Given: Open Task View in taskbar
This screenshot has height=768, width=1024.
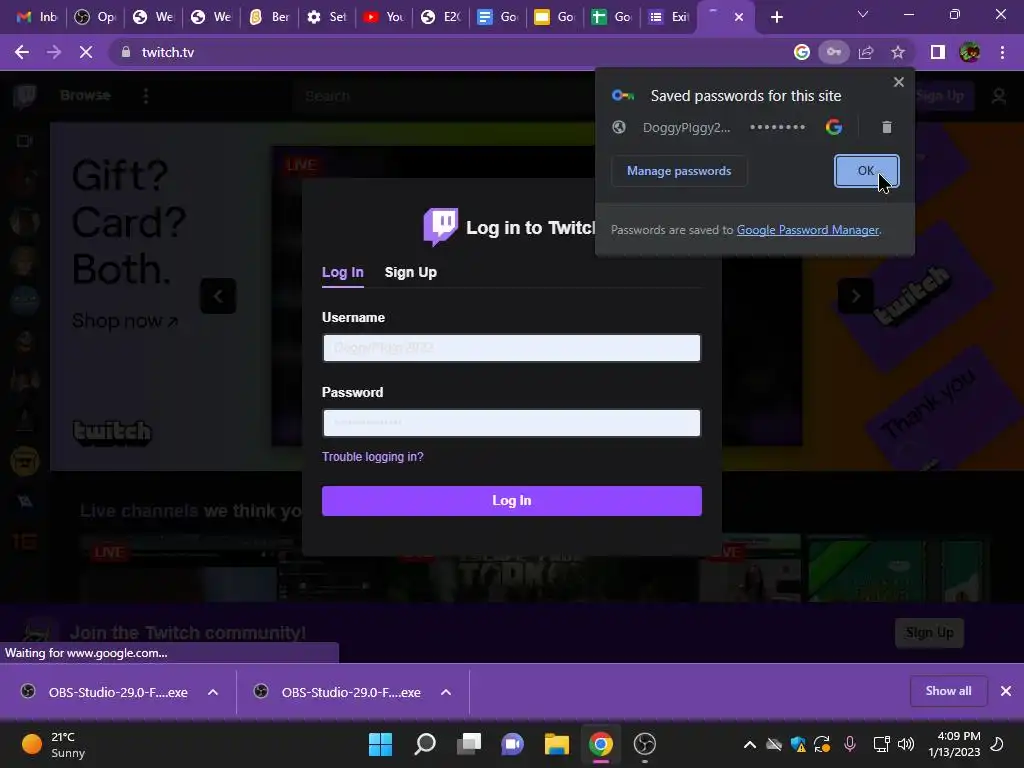Looking at the screenshot, I should 468,744.
